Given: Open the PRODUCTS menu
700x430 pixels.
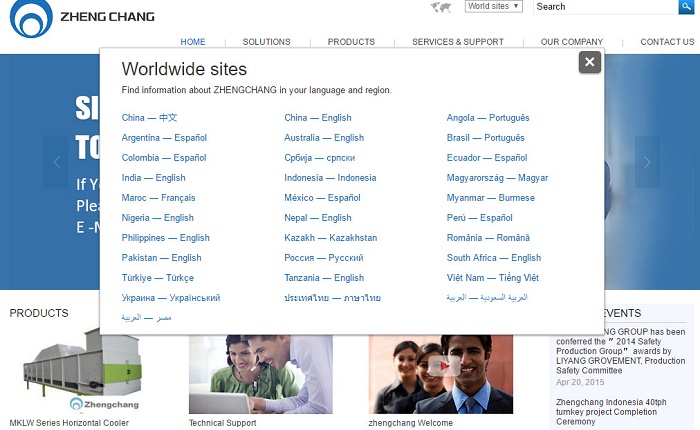Looking at the screenshot, I should pyautogui.click(x=351, y=42).
